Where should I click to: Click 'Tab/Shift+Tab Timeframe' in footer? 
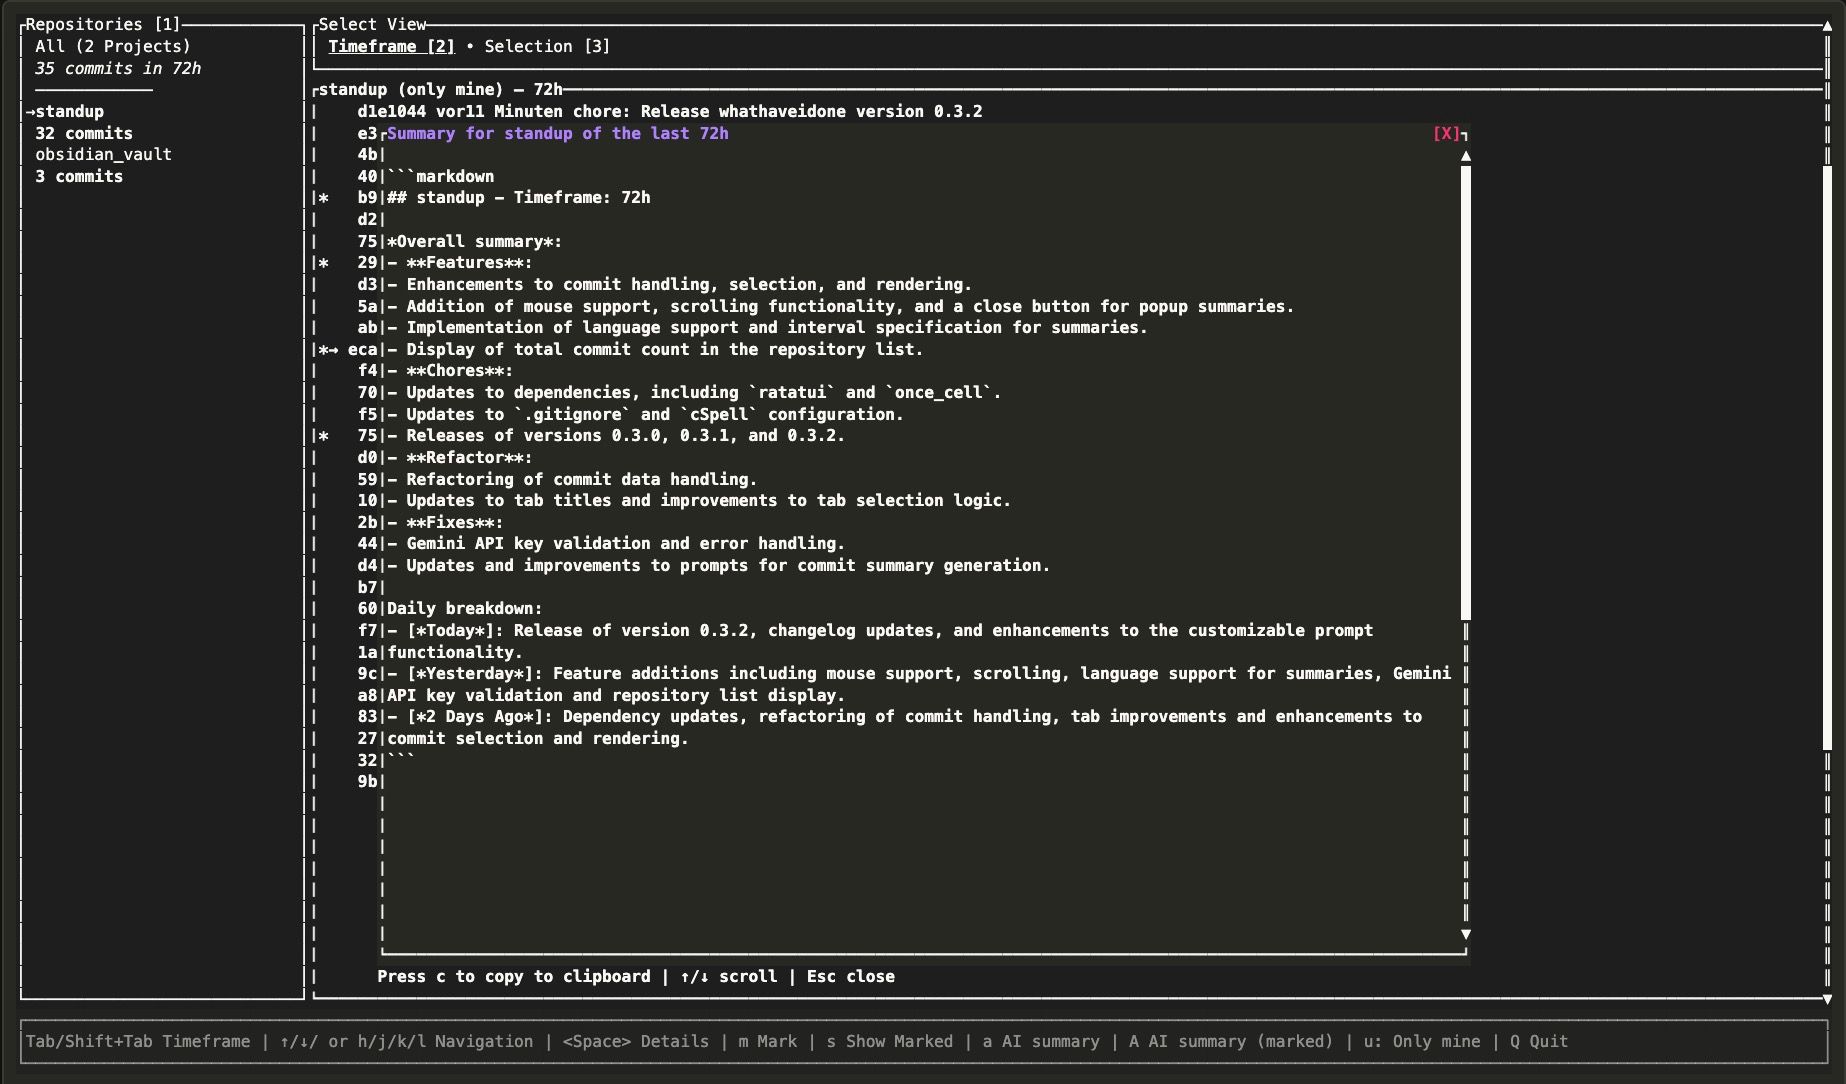click(138, 1041)
